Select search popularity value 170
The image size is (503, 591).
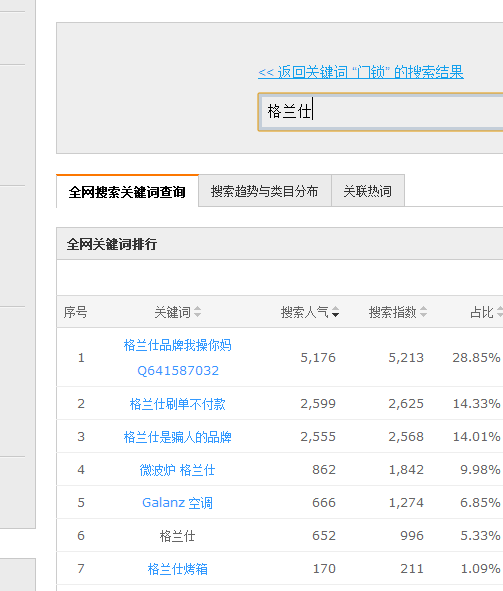click(x=324, y=568)
